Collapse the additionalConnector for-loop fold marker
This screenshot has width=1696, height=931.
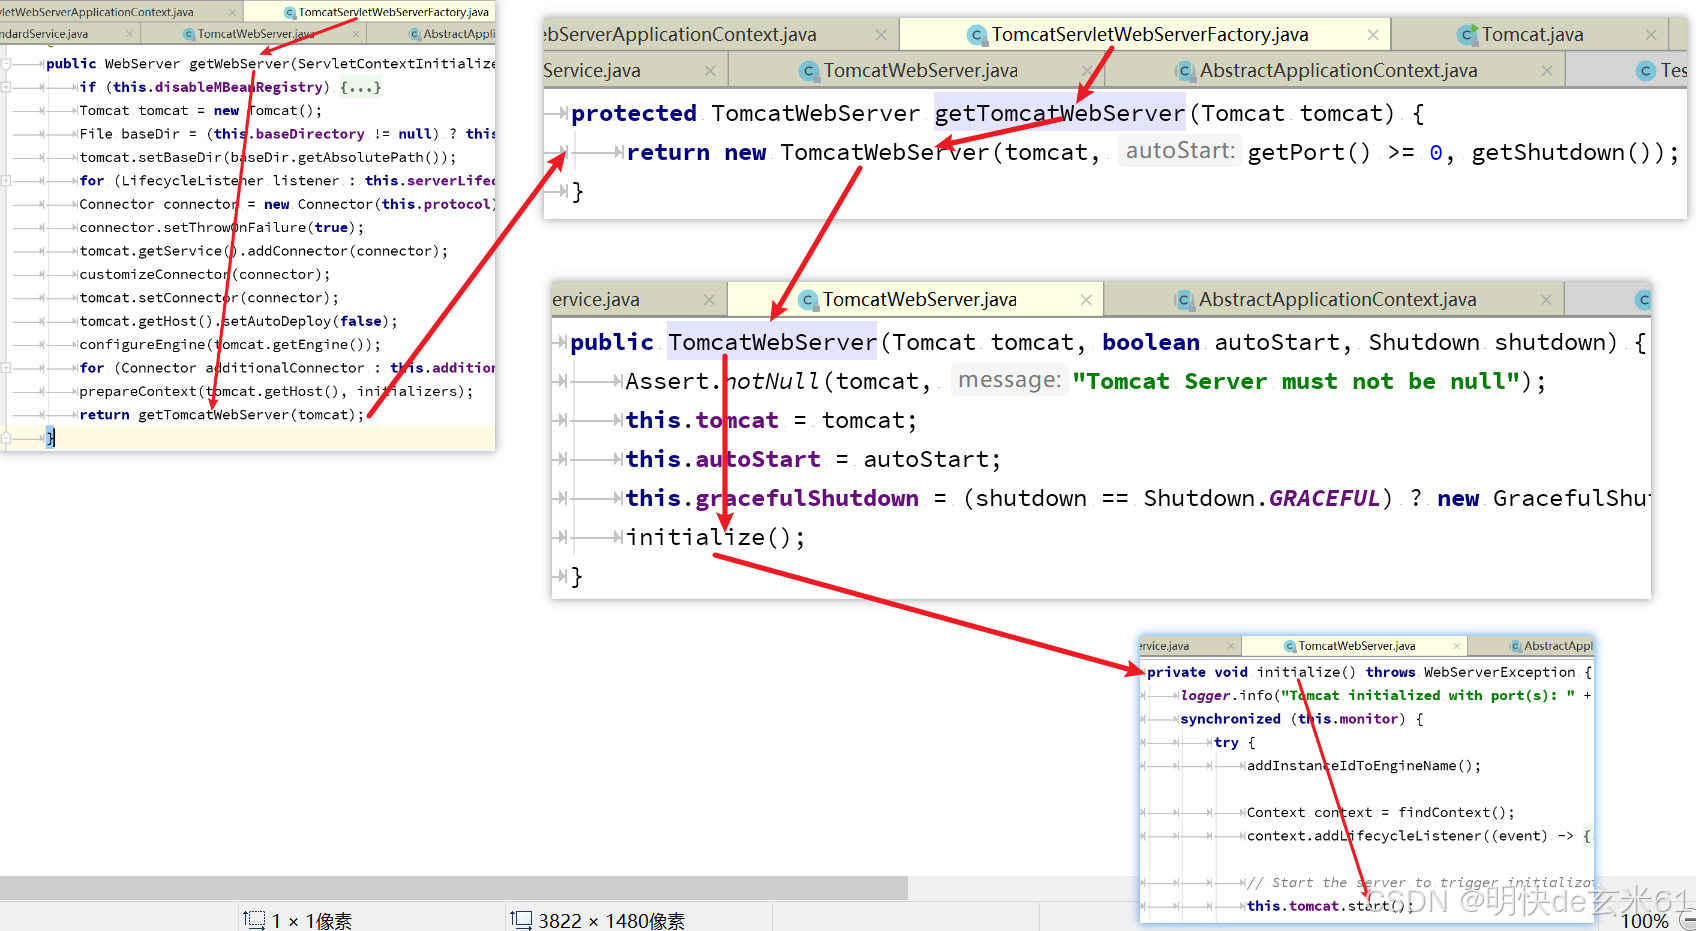[x=6, y=368]
